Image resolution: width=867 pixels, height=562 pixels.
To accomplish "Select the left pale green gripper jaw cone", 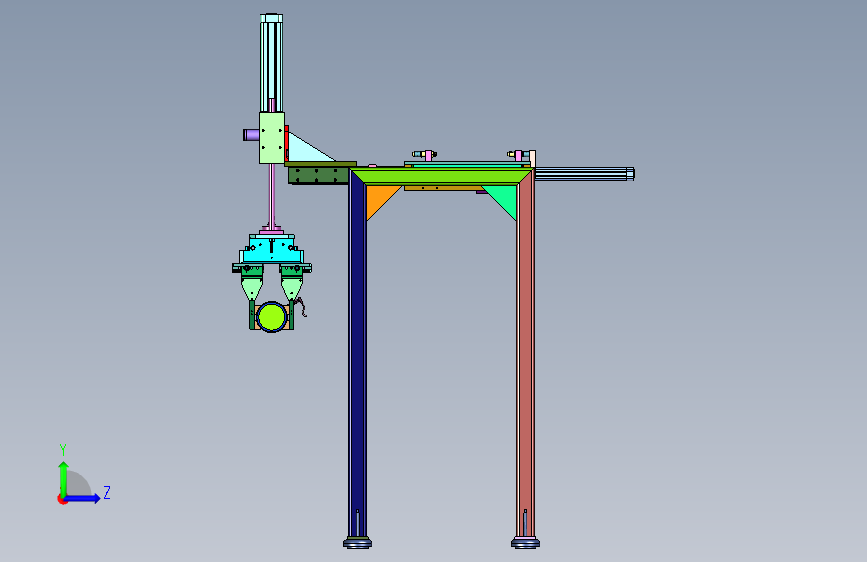I will point(252,289).
